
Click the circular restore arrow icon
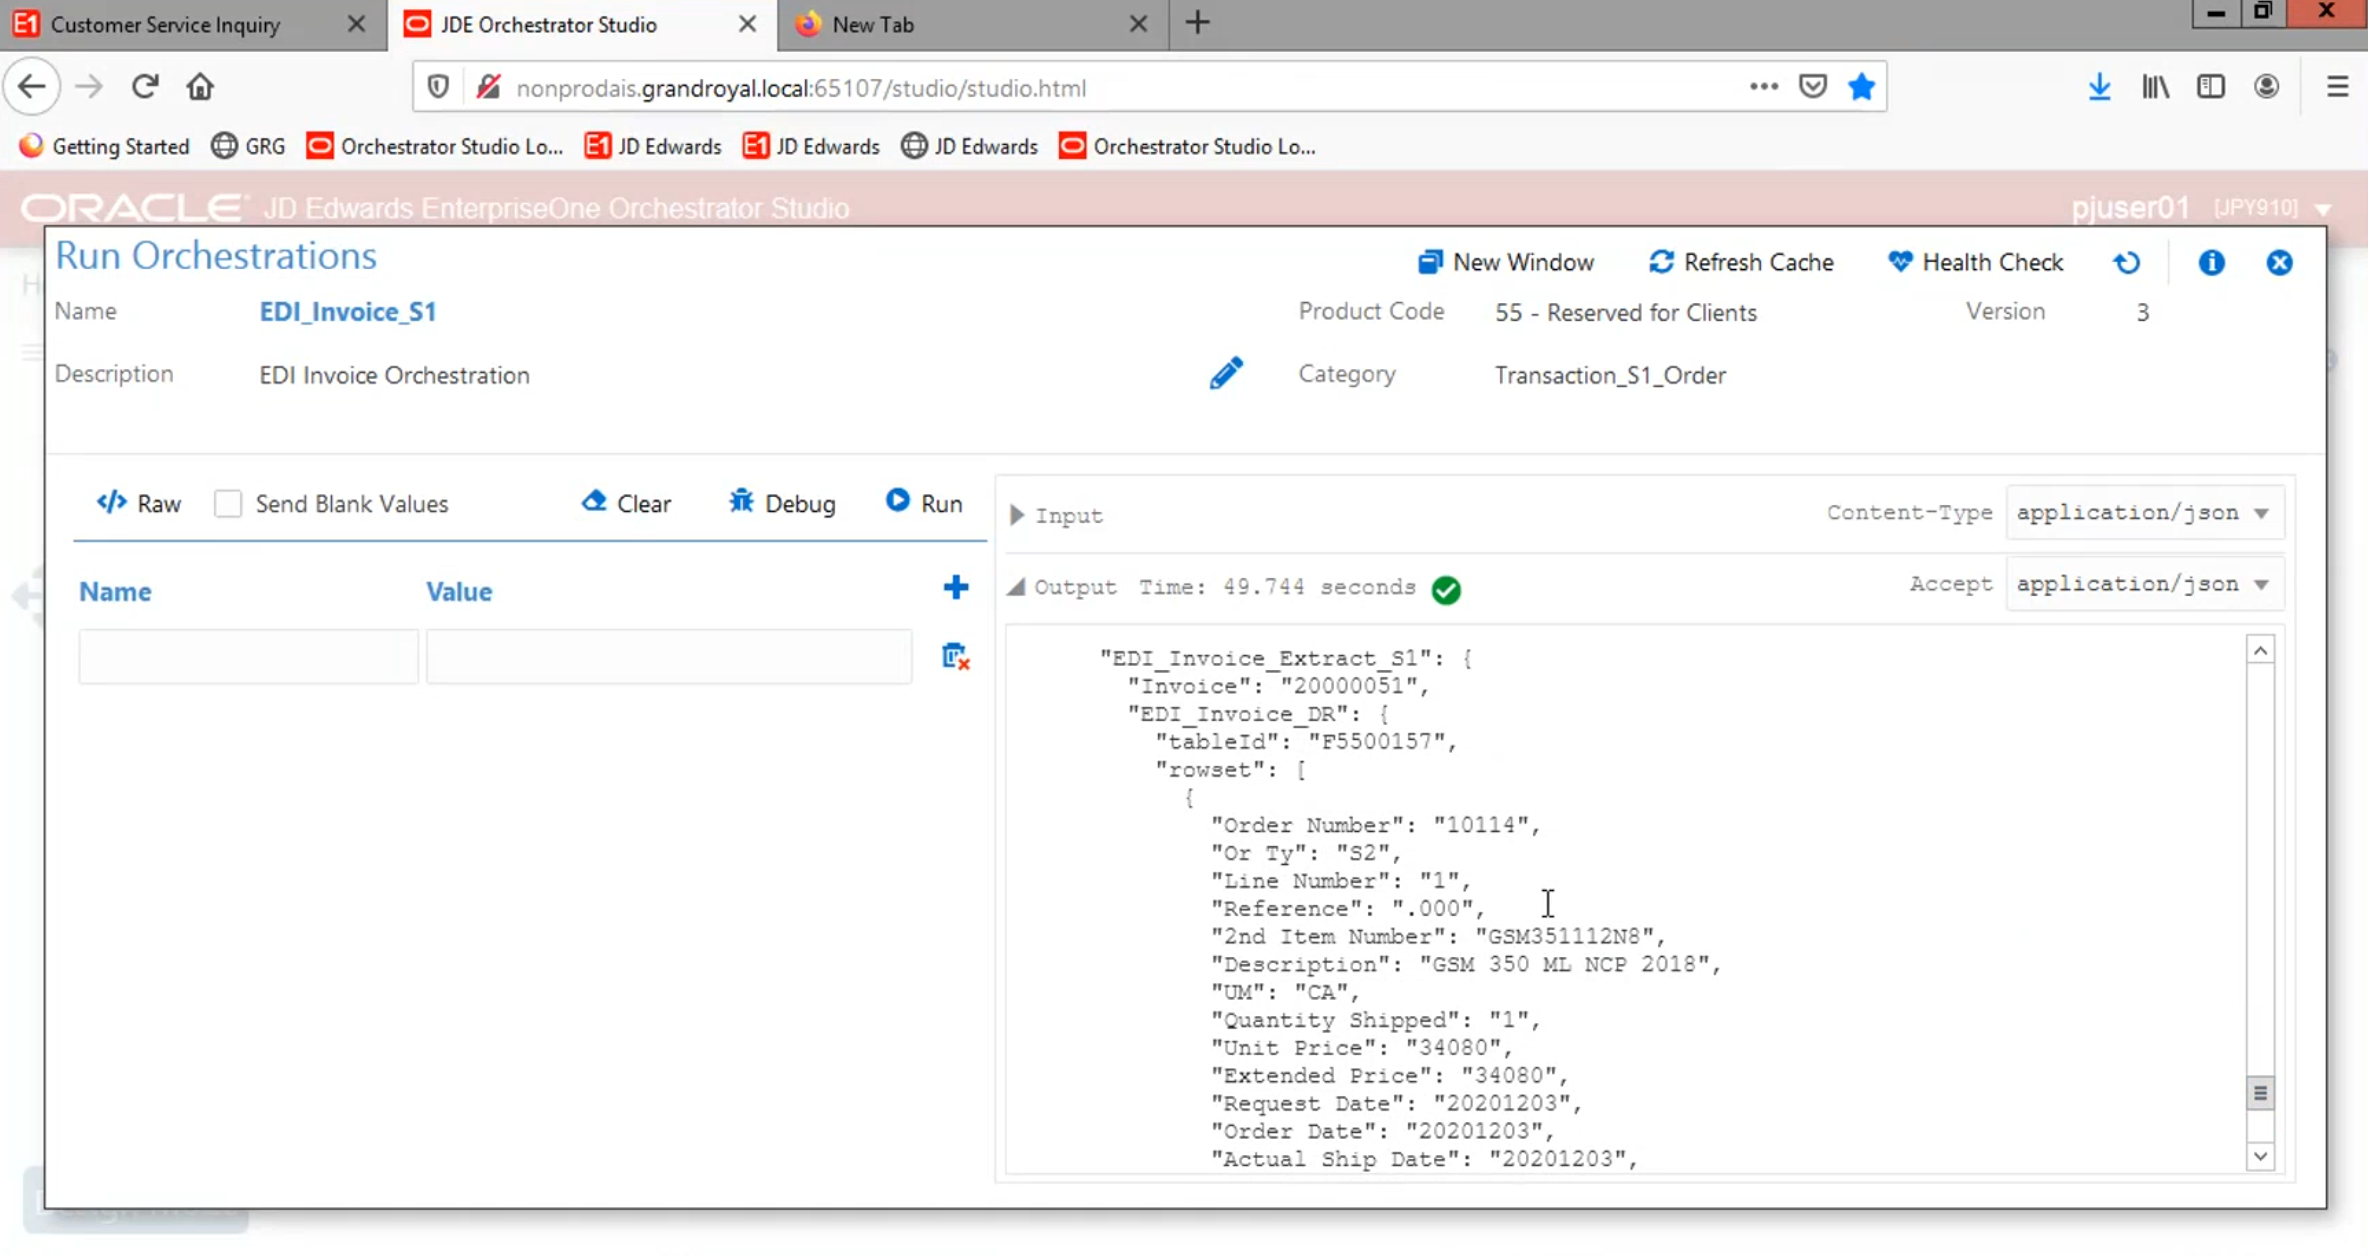[2127, 263]
